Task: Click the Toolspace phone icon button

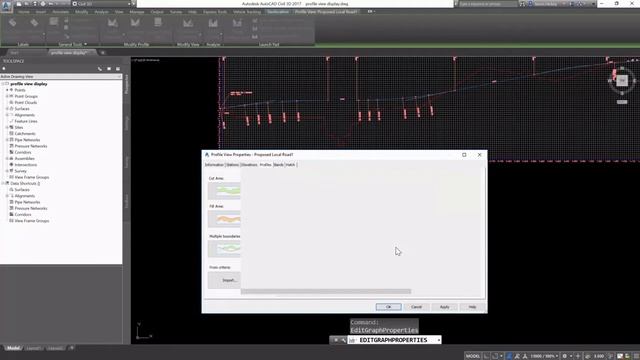Action: 100,69
